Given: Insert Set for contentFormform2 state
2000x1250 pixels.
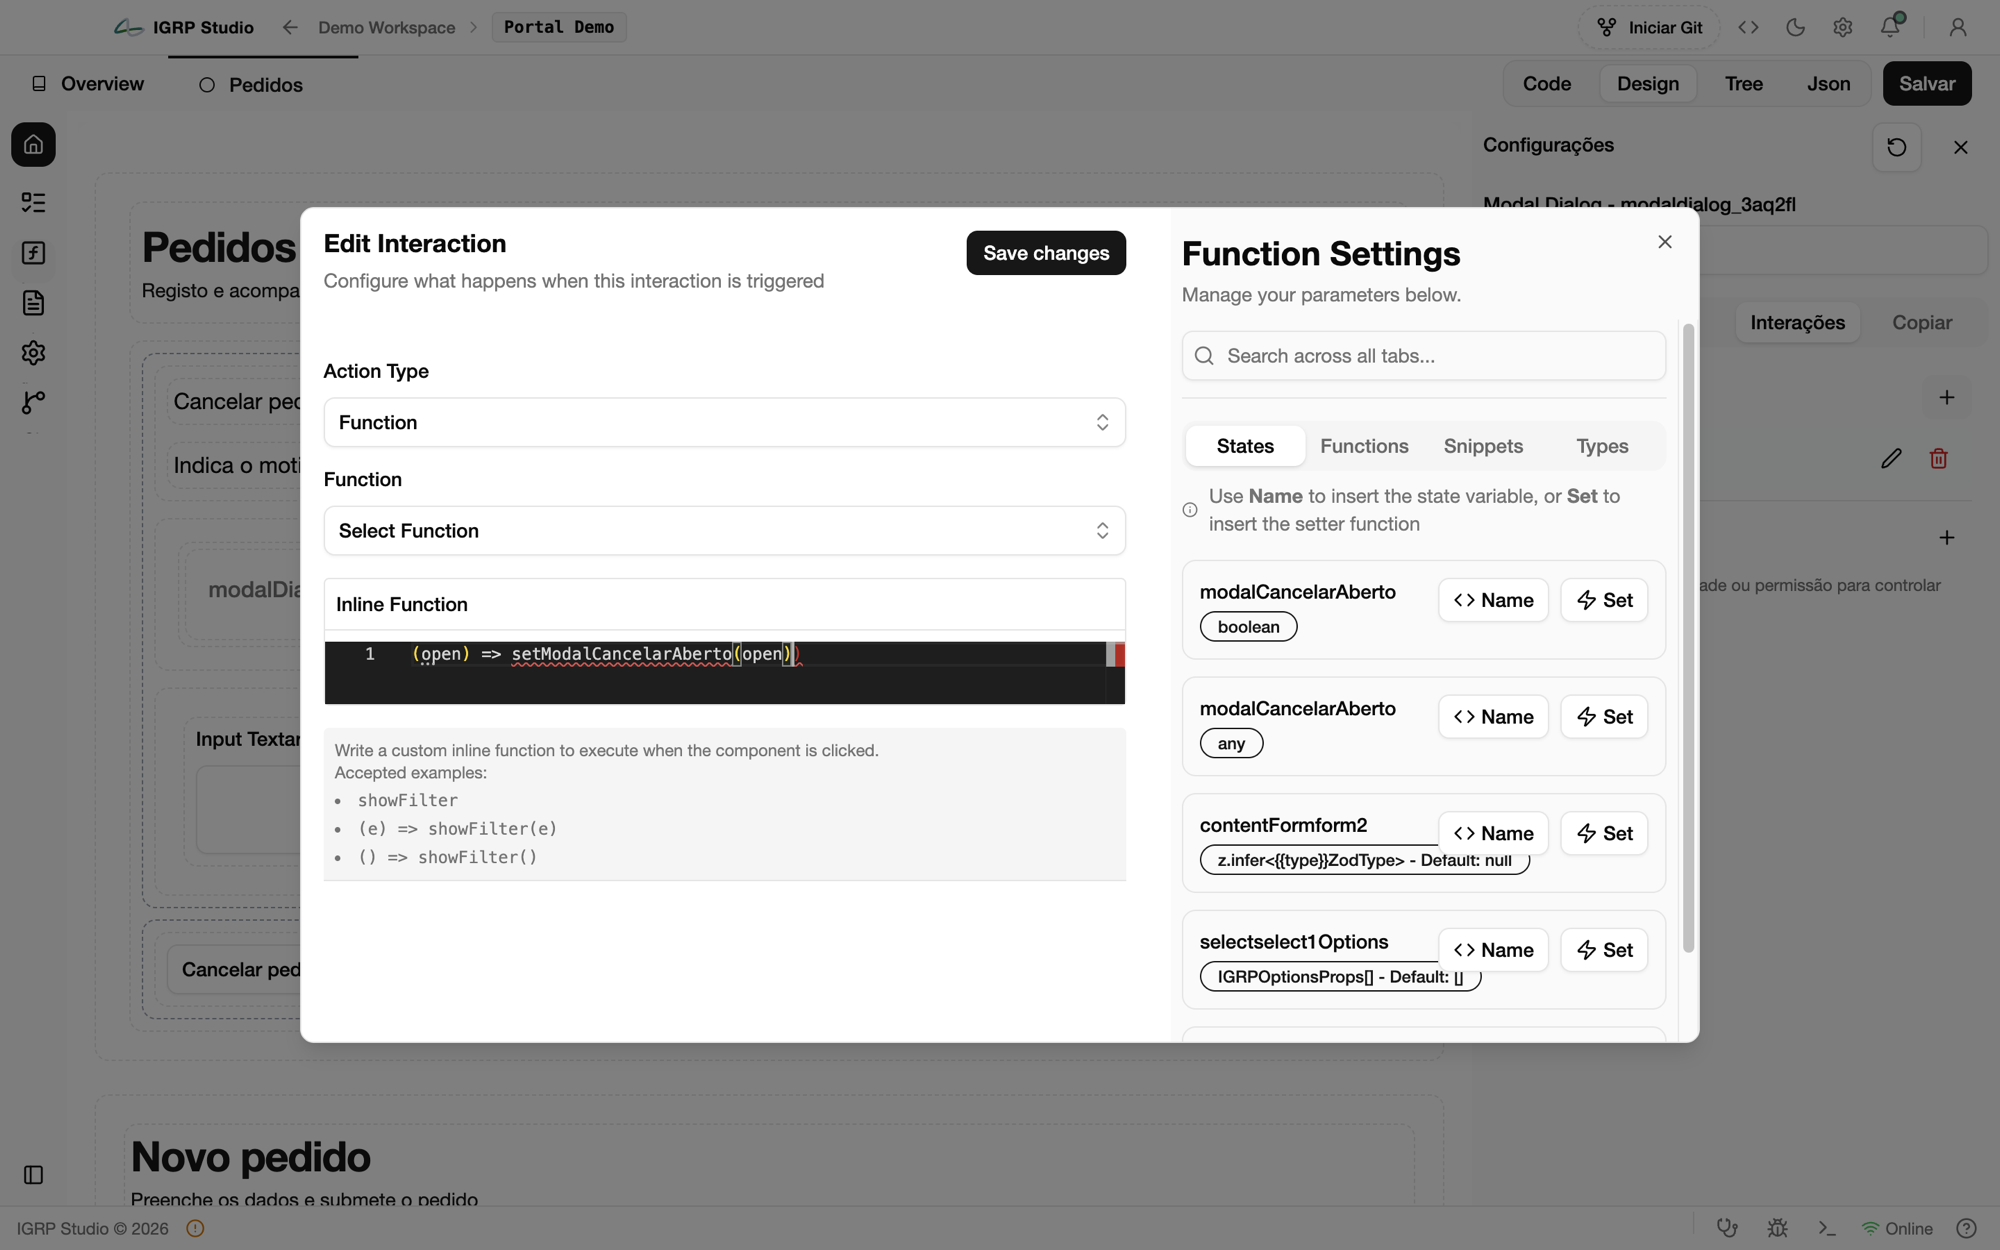Looking at the screenshot, I should coord(1604,833).
